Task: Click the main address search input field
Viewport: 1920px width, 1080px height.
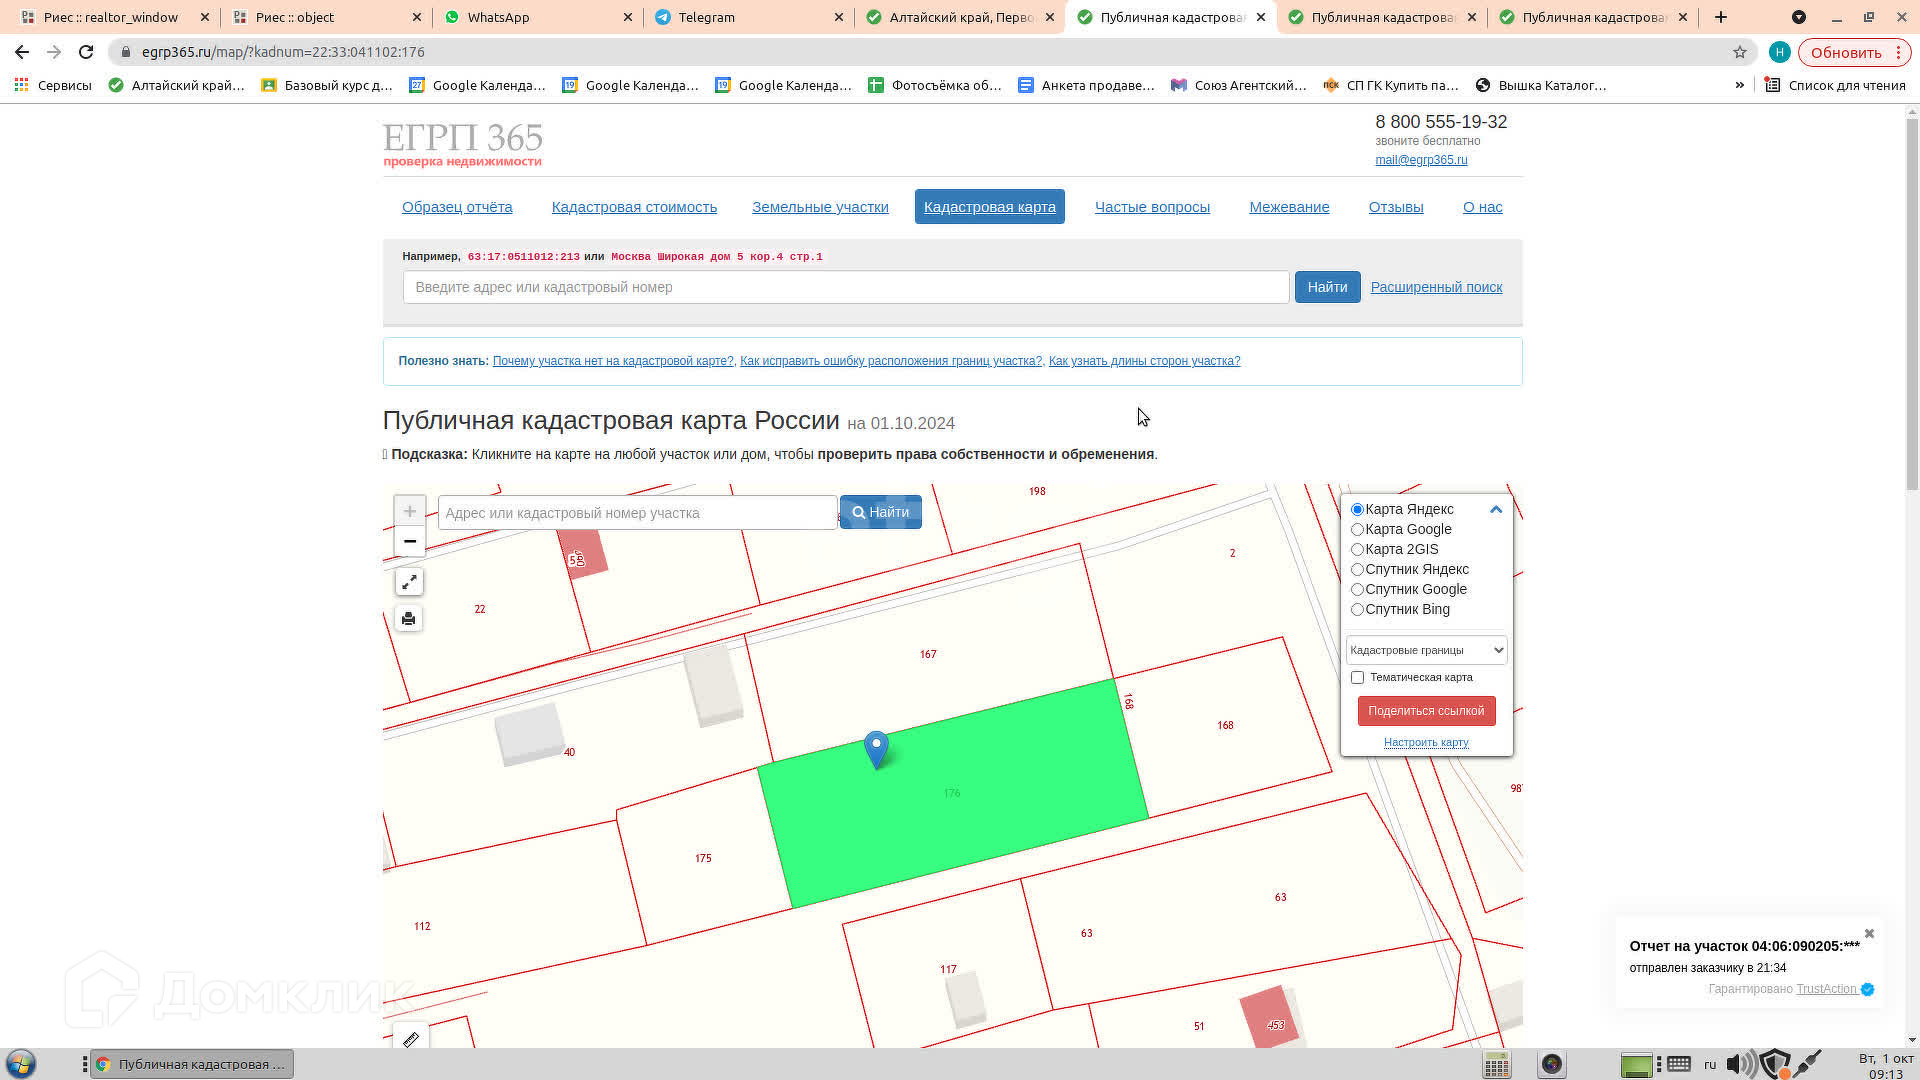Action: pyautogui.click(x=845, y=287)
